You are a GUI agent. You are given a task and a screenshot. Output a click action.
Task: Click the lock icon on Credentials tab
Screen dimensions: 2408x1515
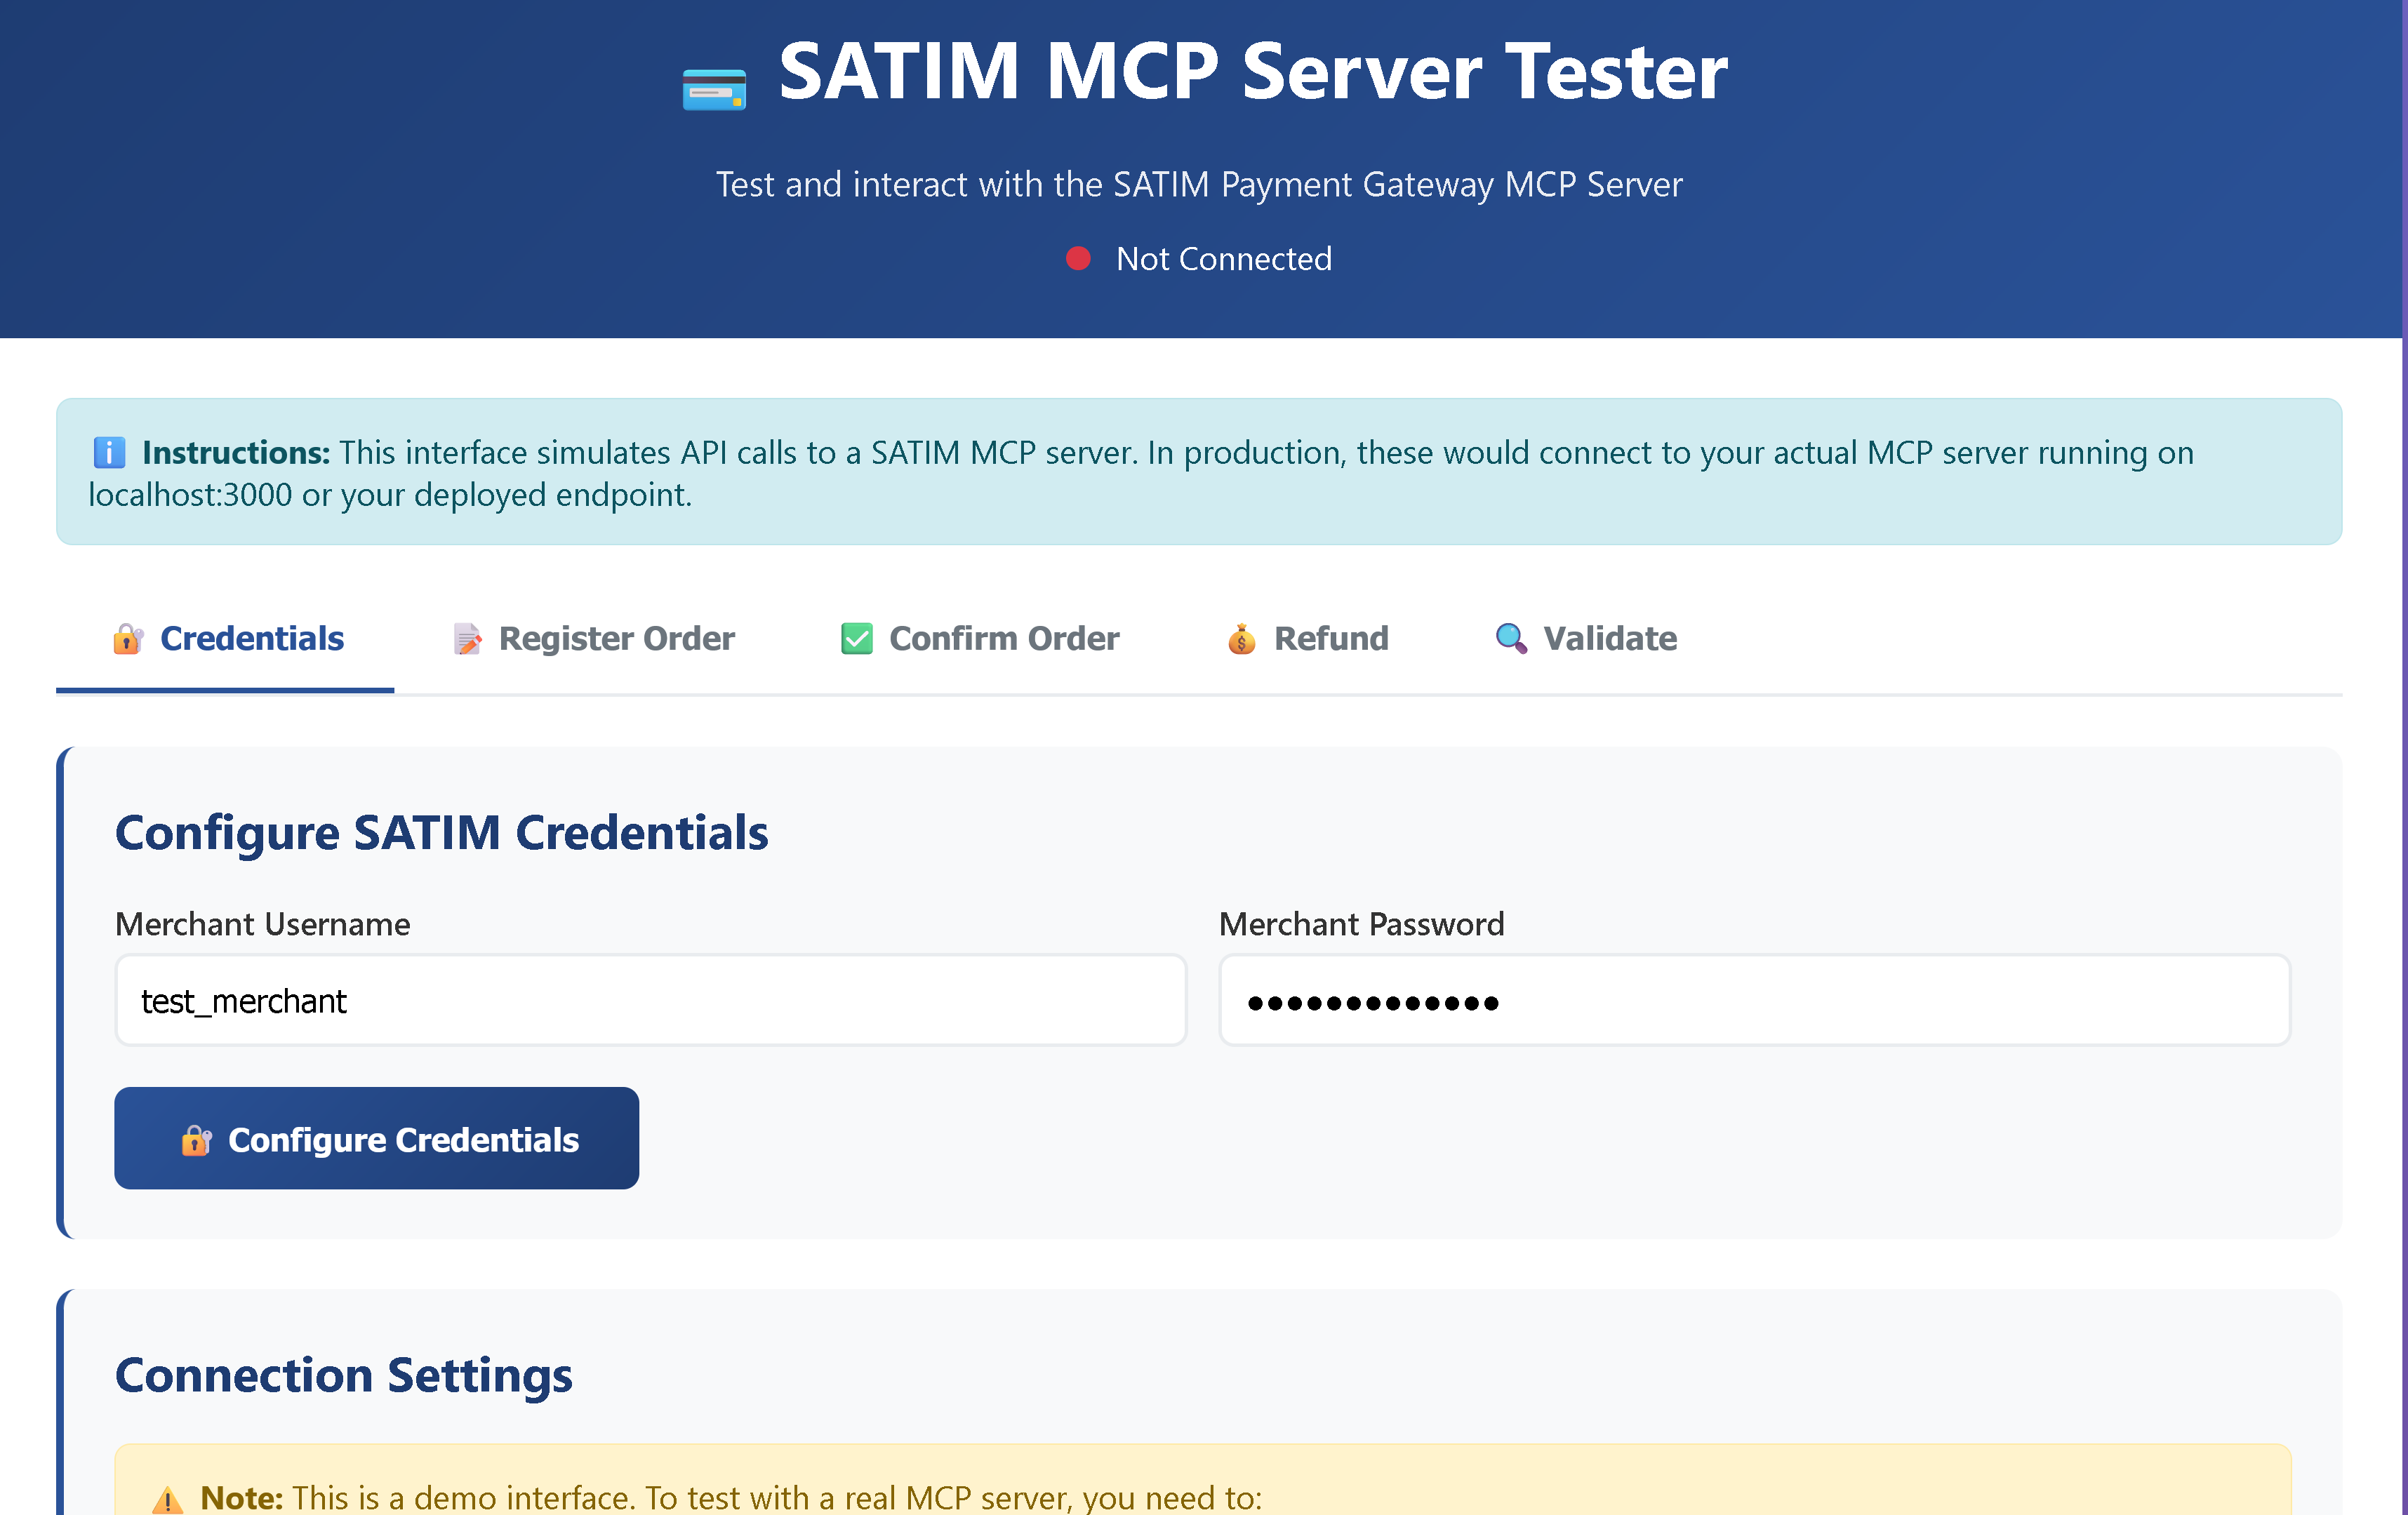(127, 638)
